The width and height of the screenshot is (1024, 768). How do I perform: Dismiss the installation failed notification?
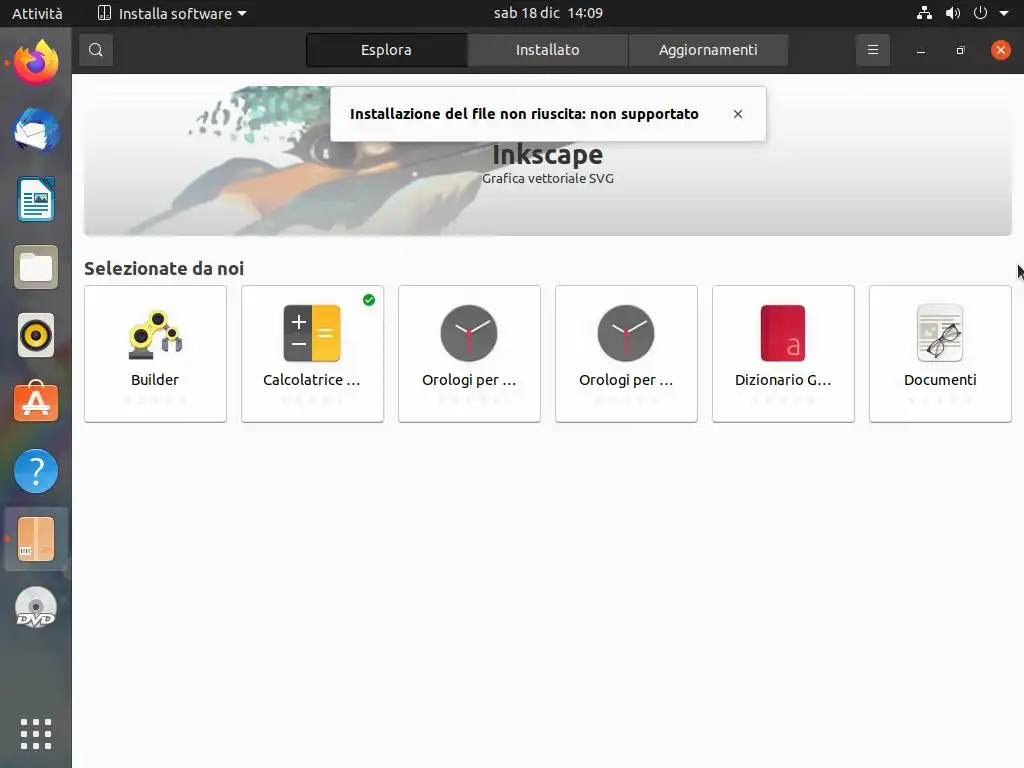pyautogui.click(x=738, y=114)
